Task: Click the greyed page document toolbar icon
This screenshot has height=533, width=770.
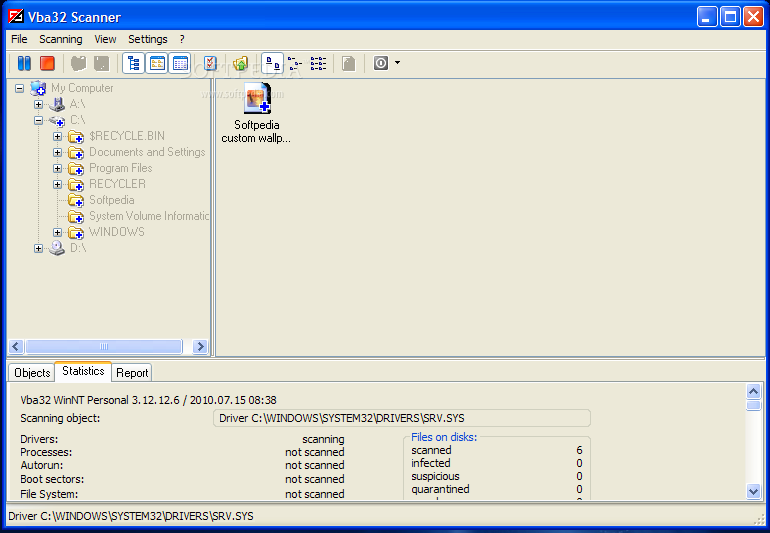Action: pos(349,63)
